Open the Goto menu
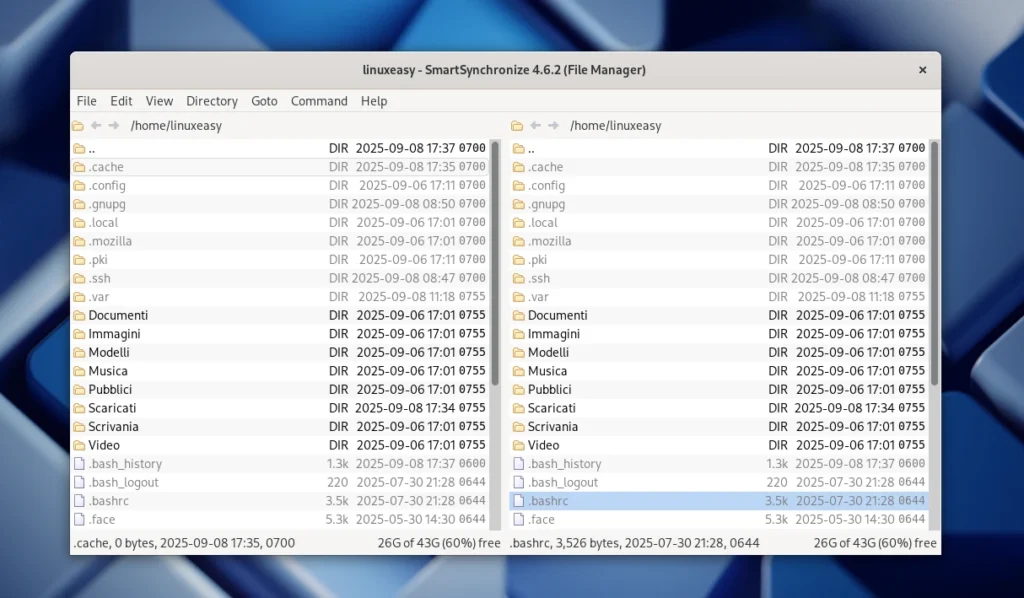Image resolution: width=1024 pixels, height=598 pixels. [x=265, y=101]
